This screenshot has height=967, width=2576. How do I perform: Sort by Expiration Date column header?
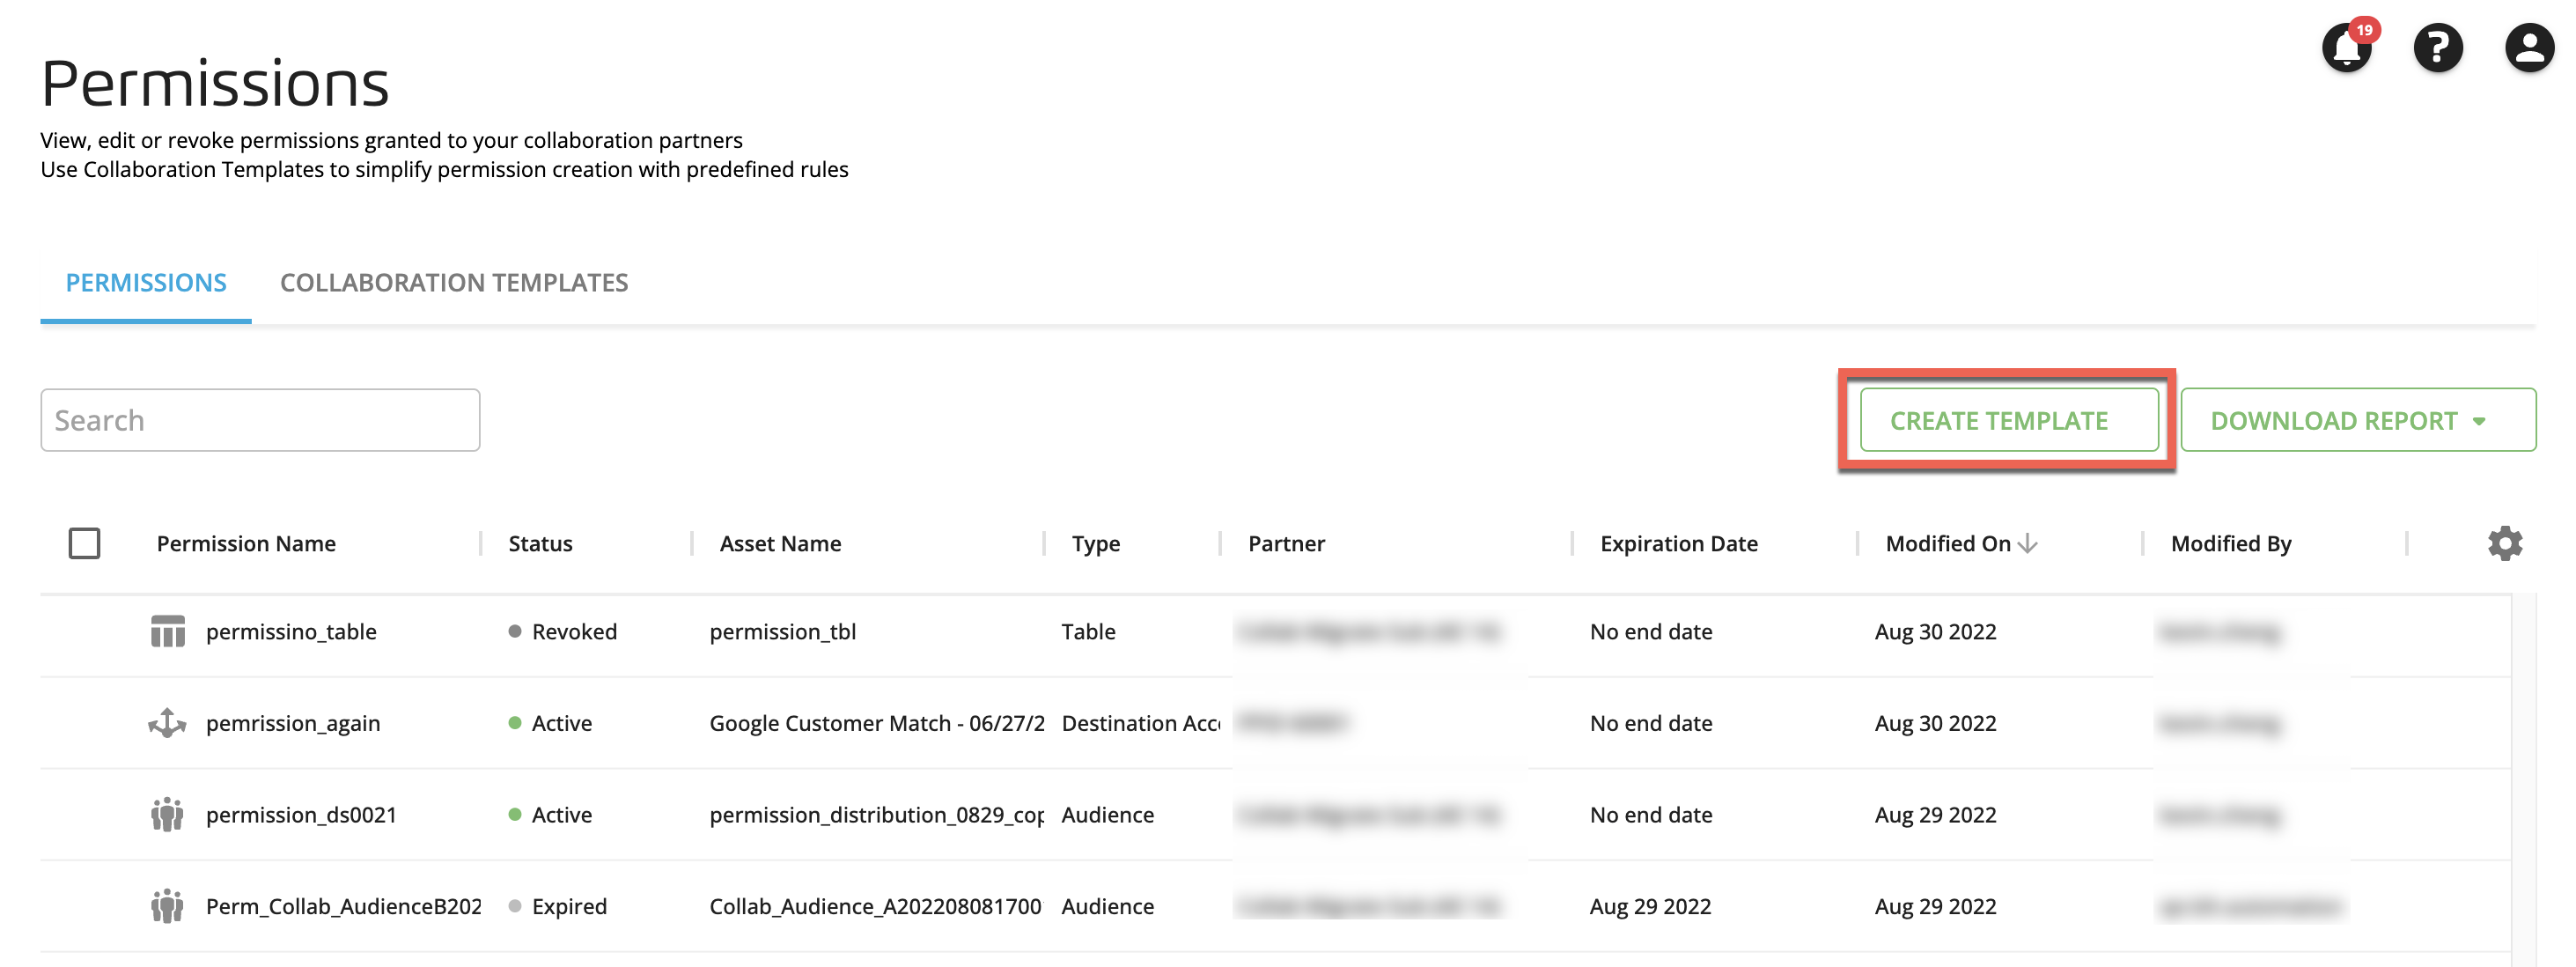pos(1678,543)
